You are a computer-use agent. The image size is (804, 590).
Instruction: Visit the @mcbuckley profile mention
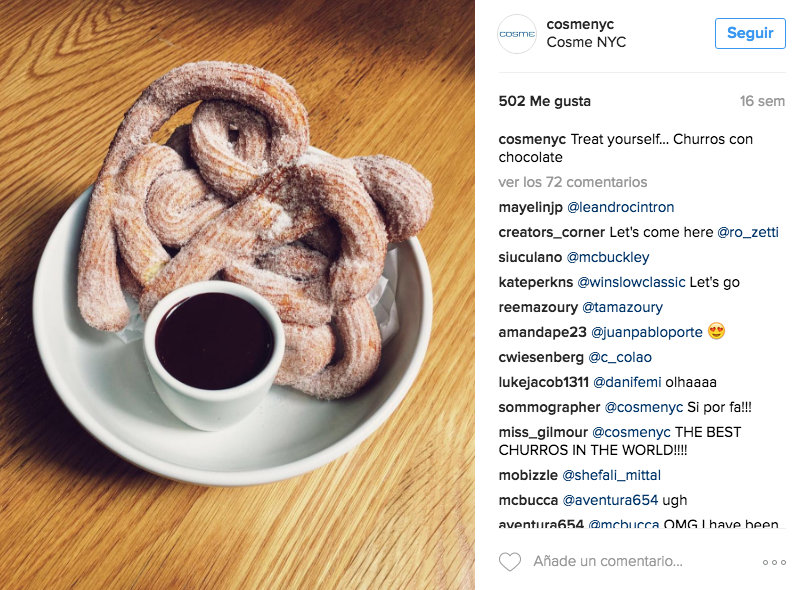pyautogui.click(x=608, y=257)
